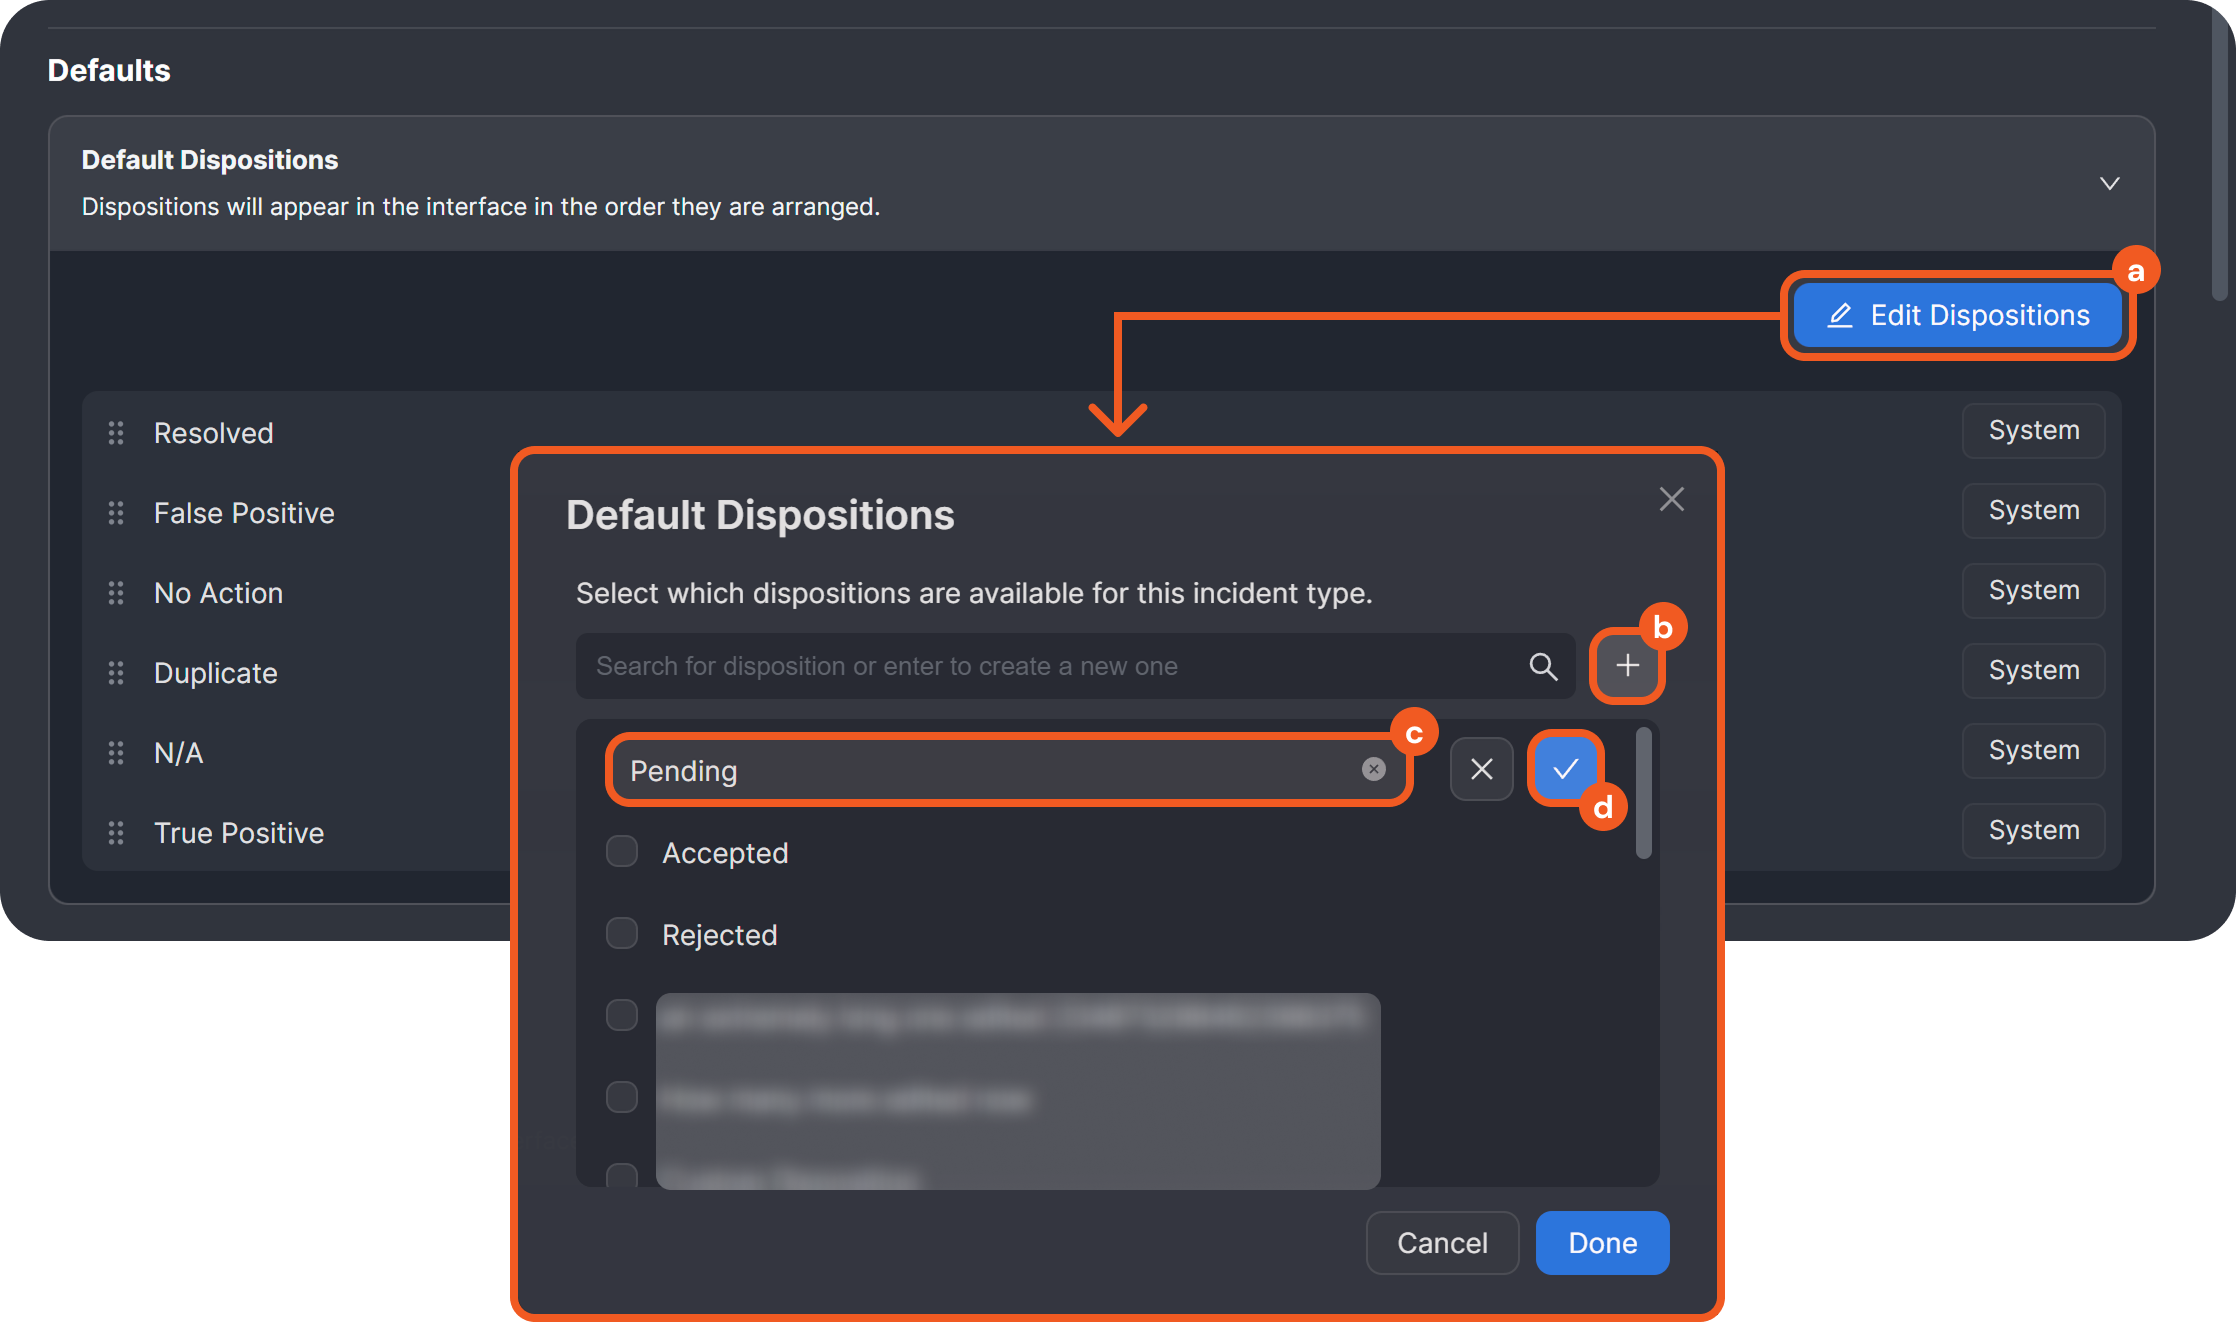Check the Rejected disposition checkbox
This screenshot has height=1322, width=2236.
pyautogui.click(x=622, y=934)
